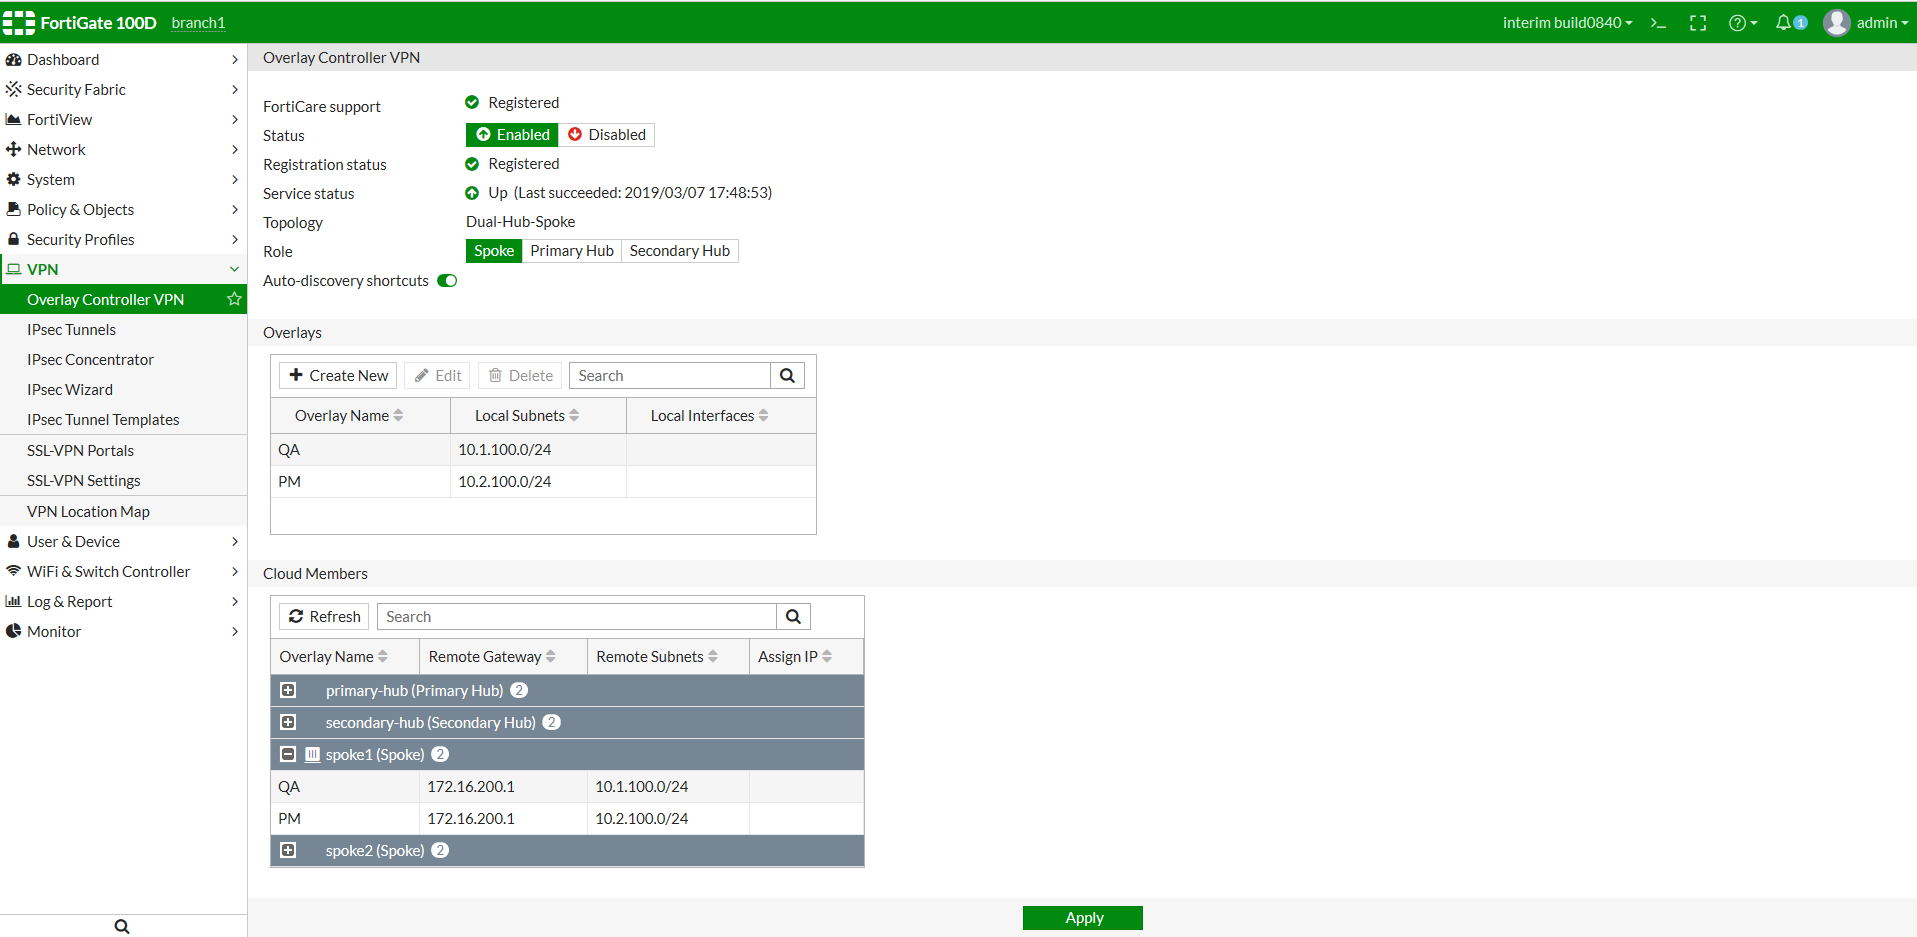Click the Overlays search magnifier button

[x=787, y=376]
